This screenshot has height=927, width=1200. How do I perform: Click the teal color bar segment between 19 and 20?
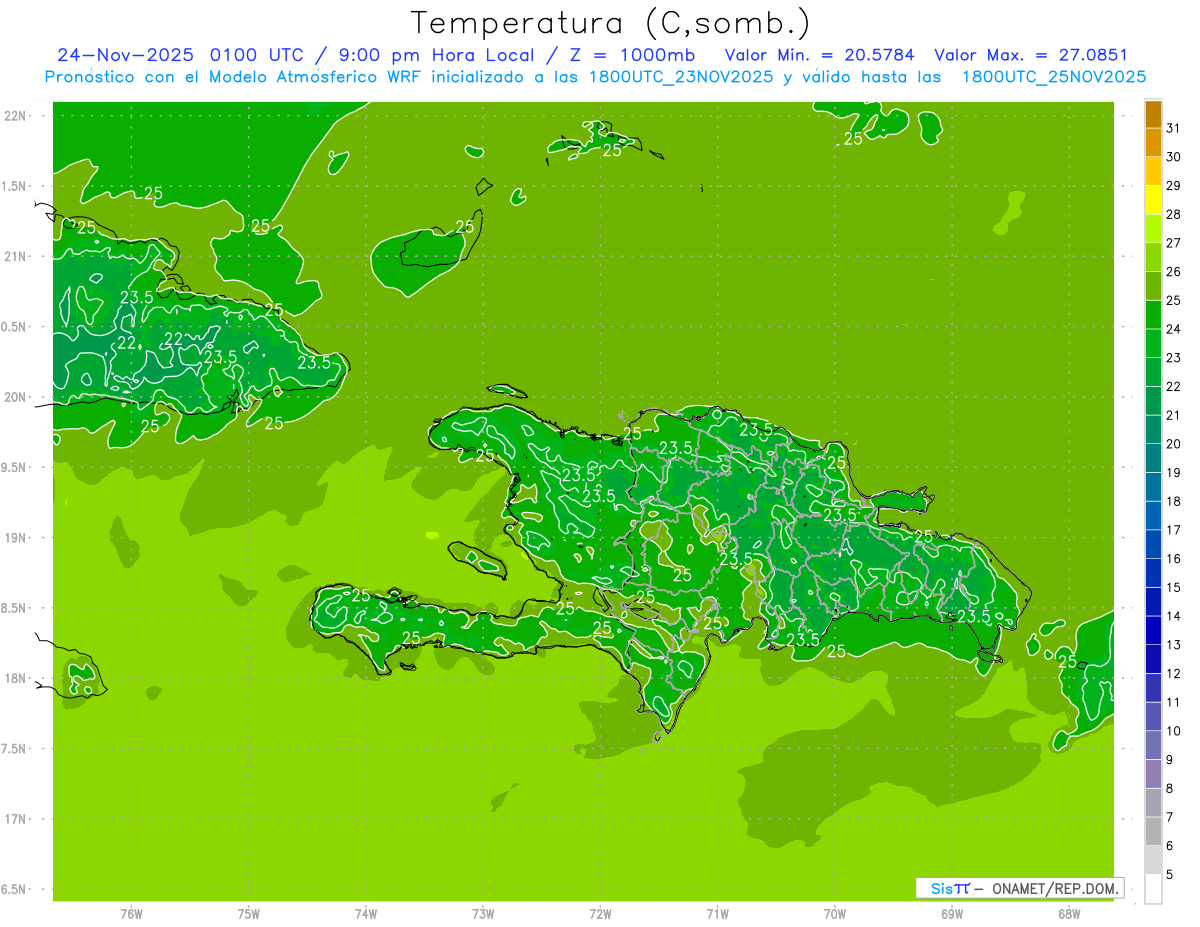coord(1153,458)
